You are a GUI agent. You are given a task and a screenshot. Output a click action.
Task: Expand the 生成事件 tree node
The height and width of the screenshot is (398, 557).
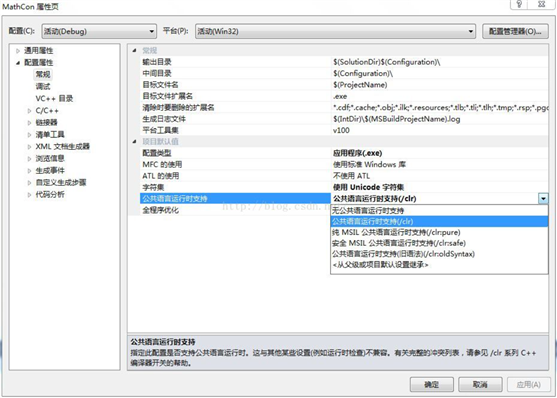pyautogui.click(x=29, y=171)
